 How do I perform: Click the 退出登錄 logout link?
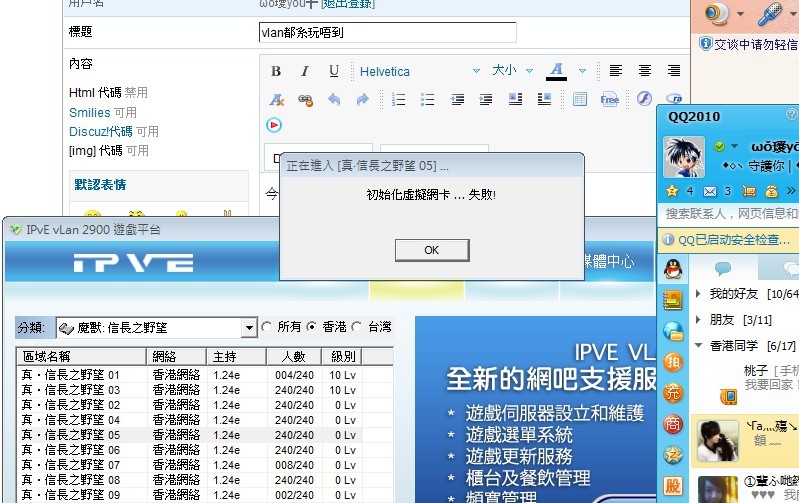(x=348, y=4)
